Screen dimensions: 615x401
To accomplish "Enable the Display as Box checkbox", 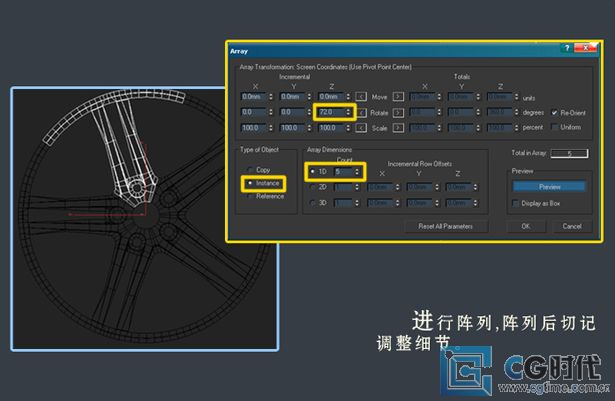I will [516, 203].
